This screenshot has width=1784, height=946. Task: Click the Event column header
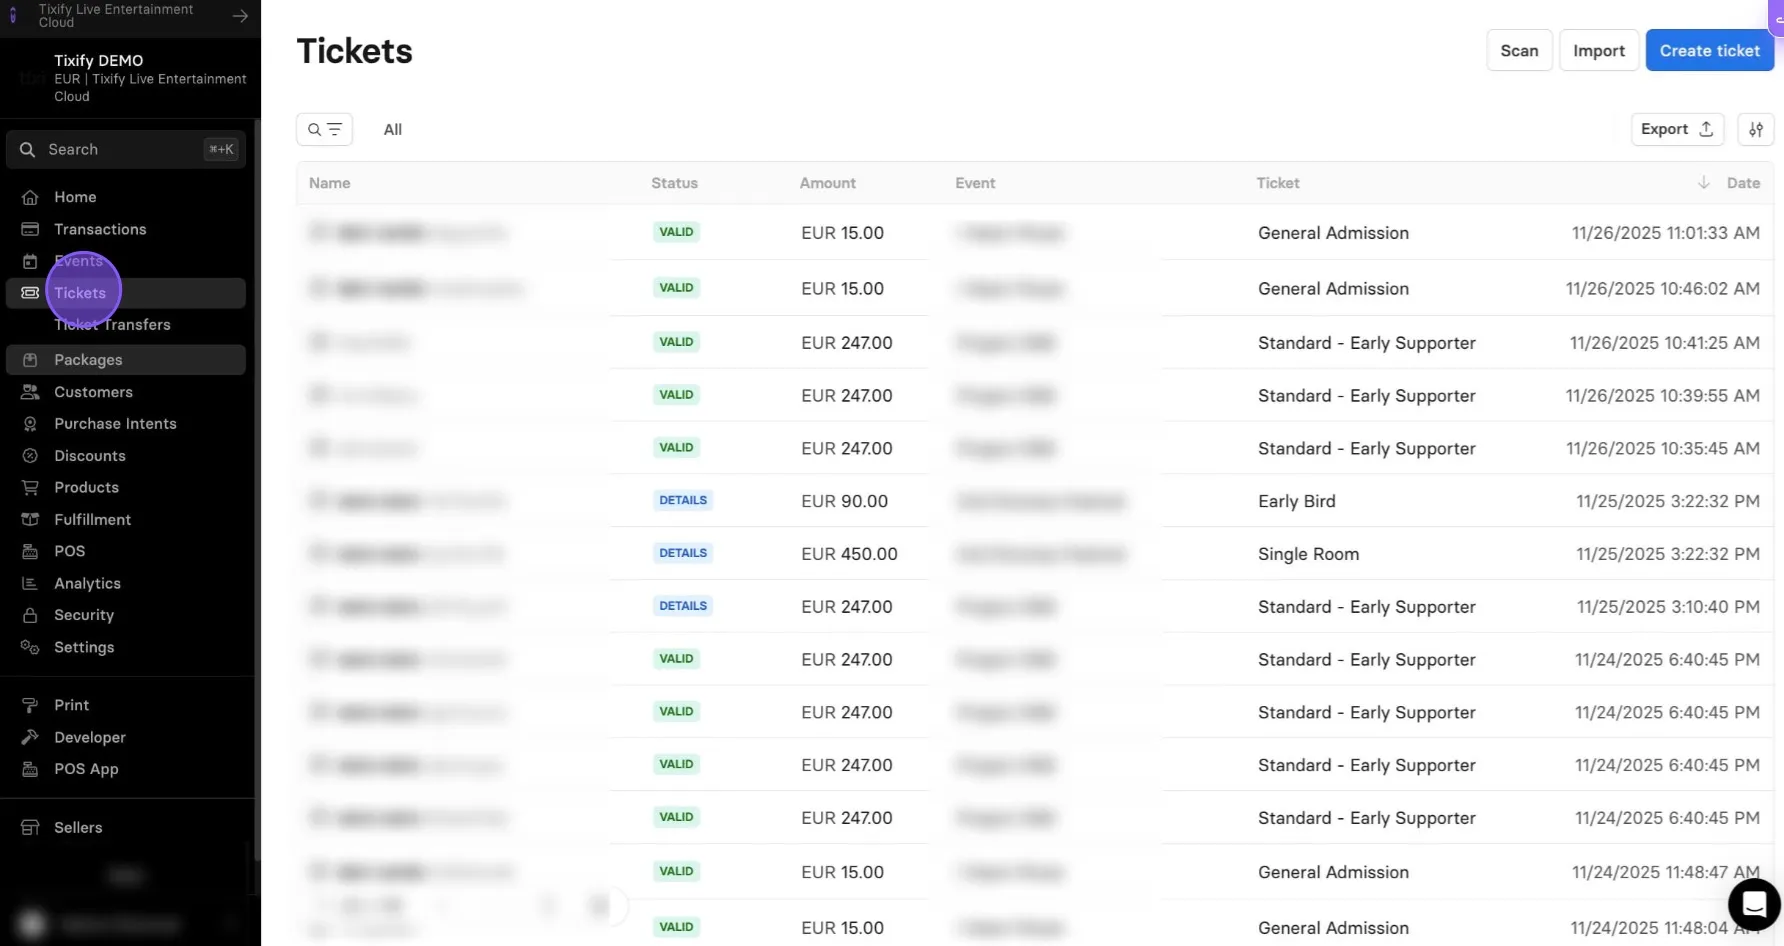pos(975,183)
